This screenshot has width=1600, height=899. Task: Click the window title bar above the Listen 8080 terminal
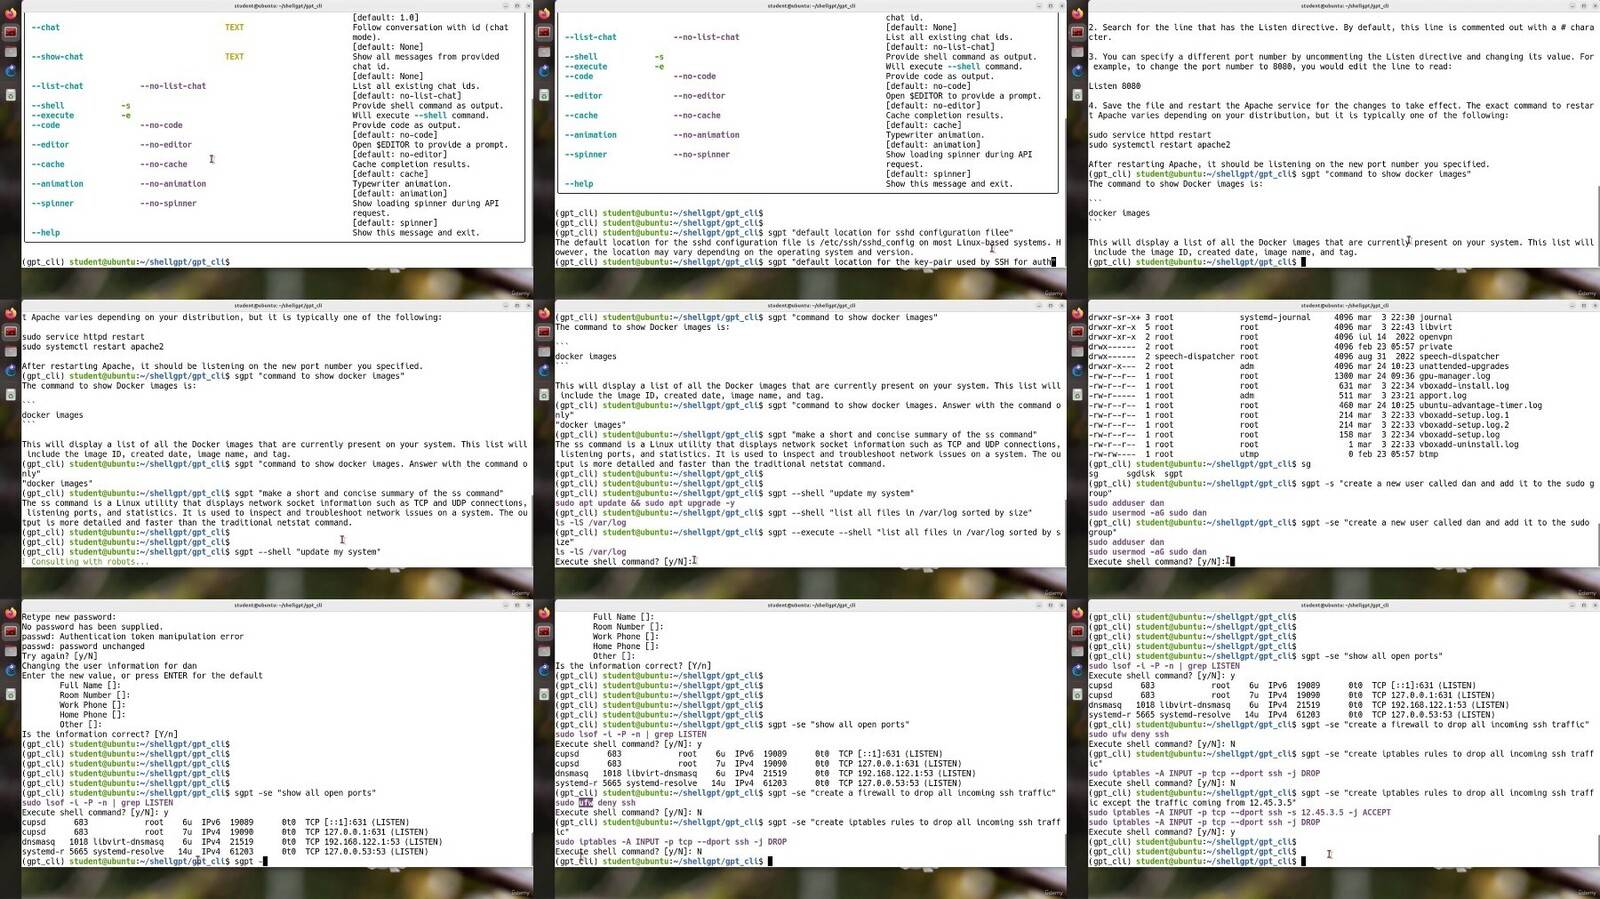point(1344,5)
